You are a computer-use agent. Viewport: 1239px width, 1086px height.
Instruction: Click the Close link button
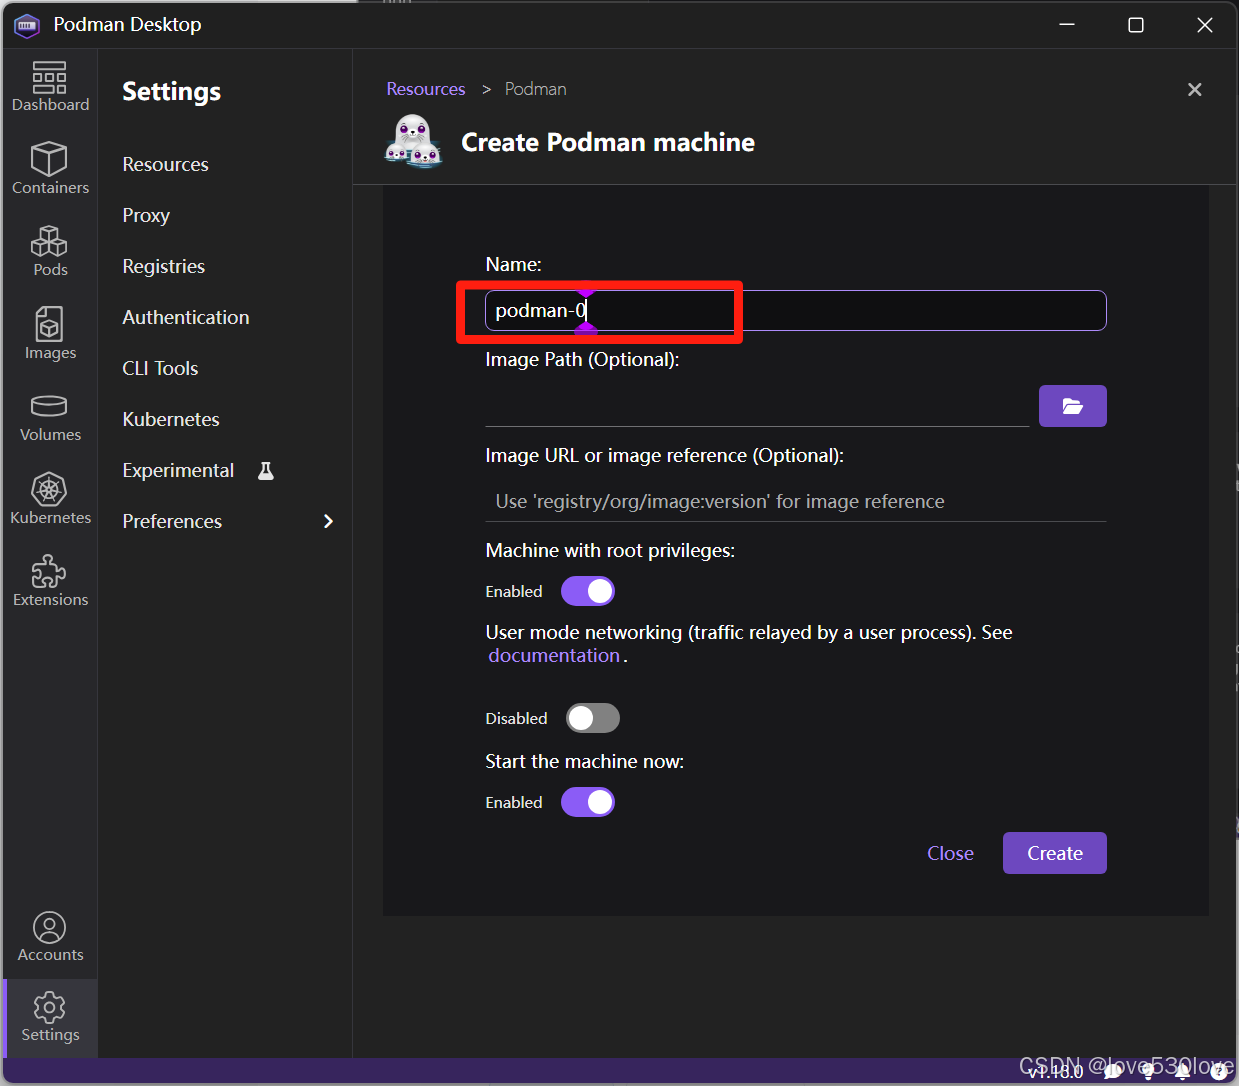[950, 853]
